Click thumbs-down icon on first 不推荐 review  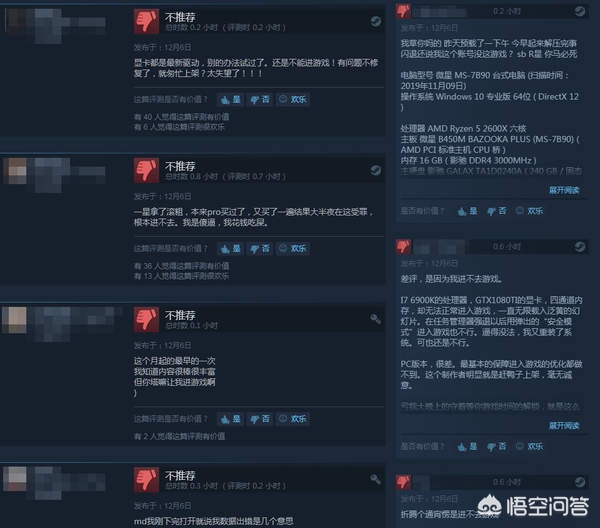tap(146, 21)
